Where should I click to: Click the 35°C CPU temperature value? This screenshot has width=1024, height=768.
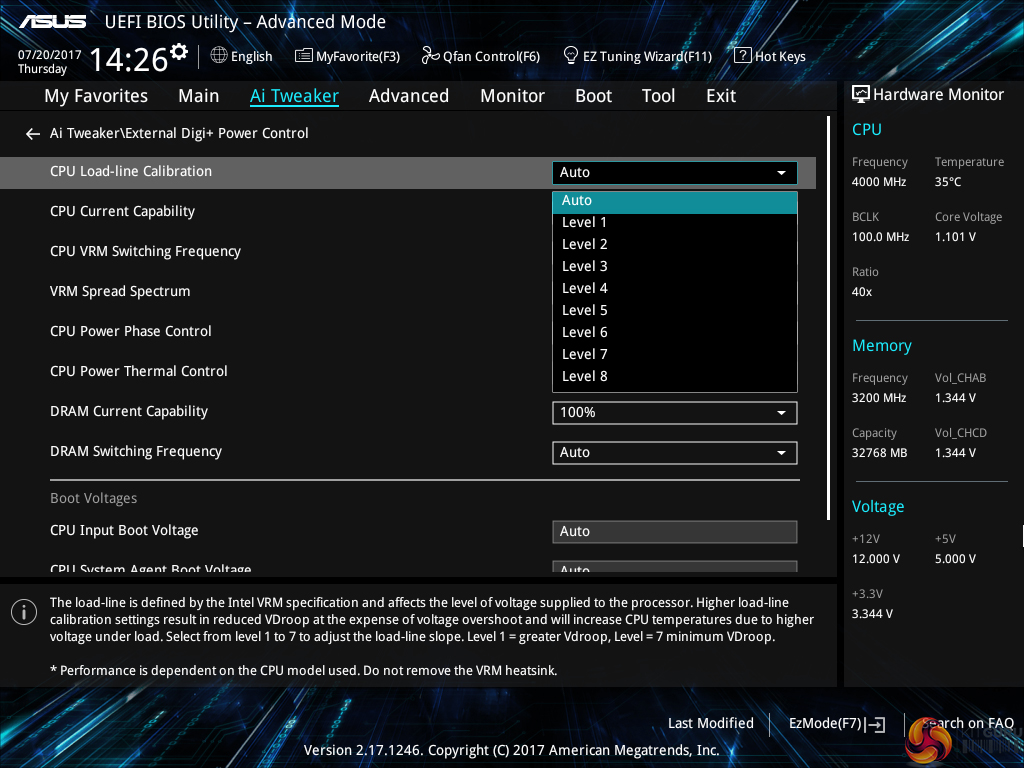pyautogui.click(x=948, y=182)
